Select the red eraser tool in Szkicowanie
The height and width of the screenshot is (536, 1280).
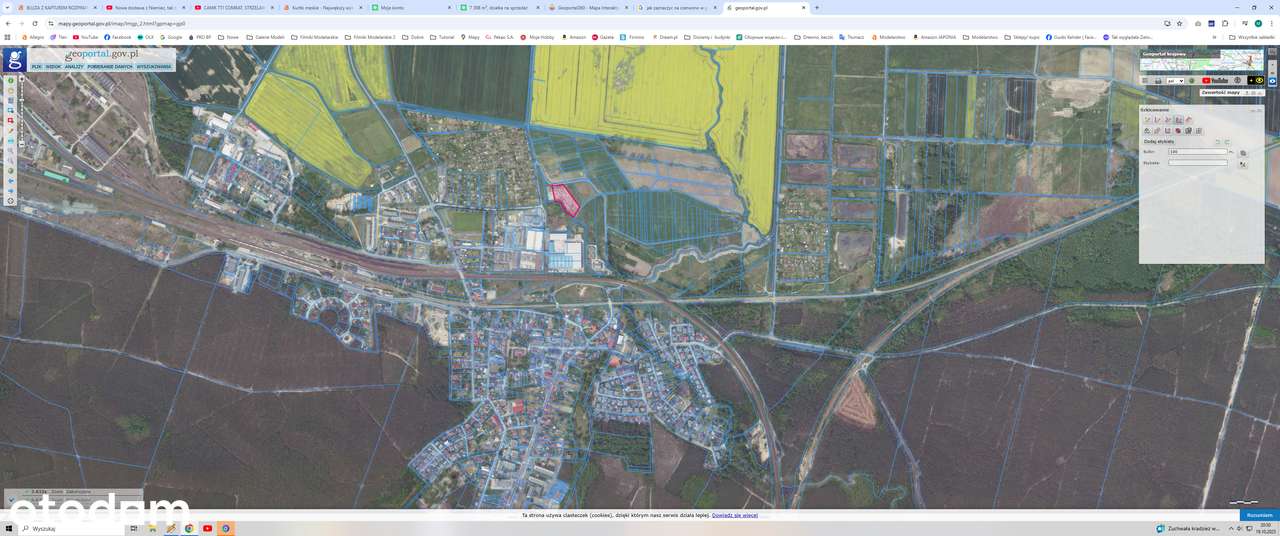point(1189,119)
